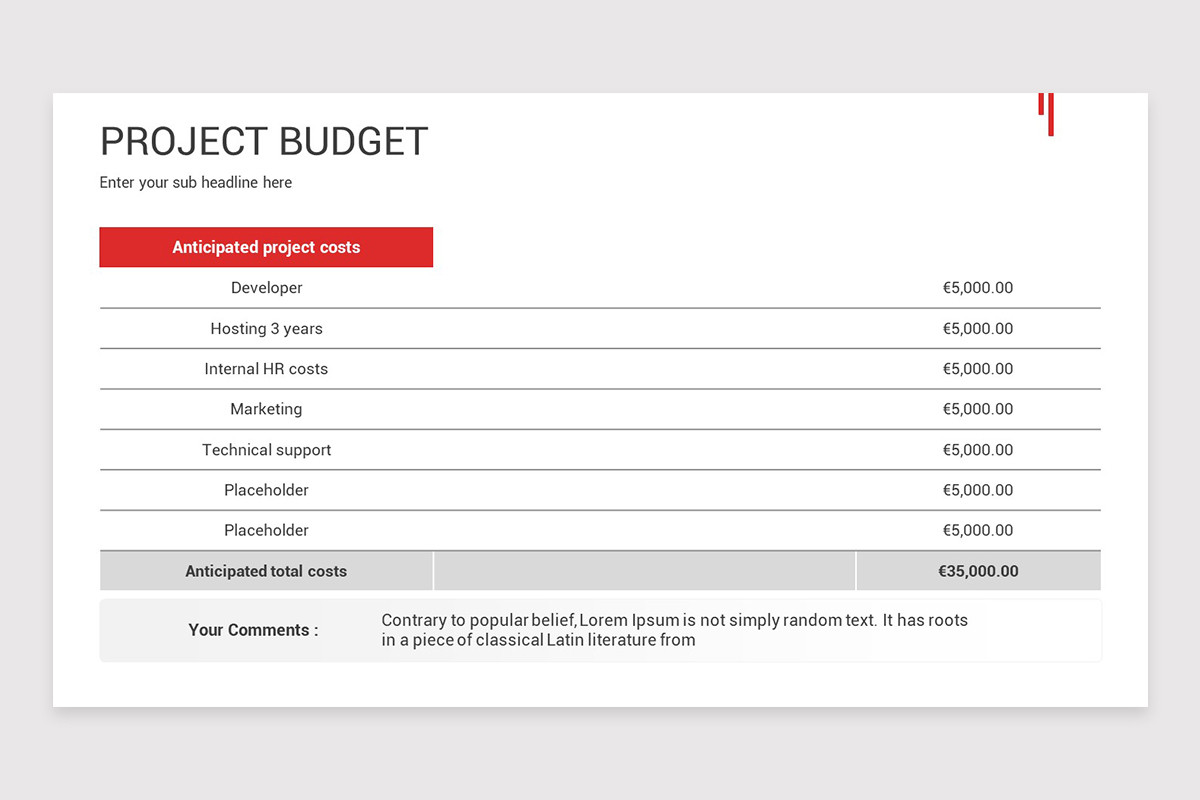Select the empty gray cell in total row
1200x800 pixels.
click(x=645, y=571)
